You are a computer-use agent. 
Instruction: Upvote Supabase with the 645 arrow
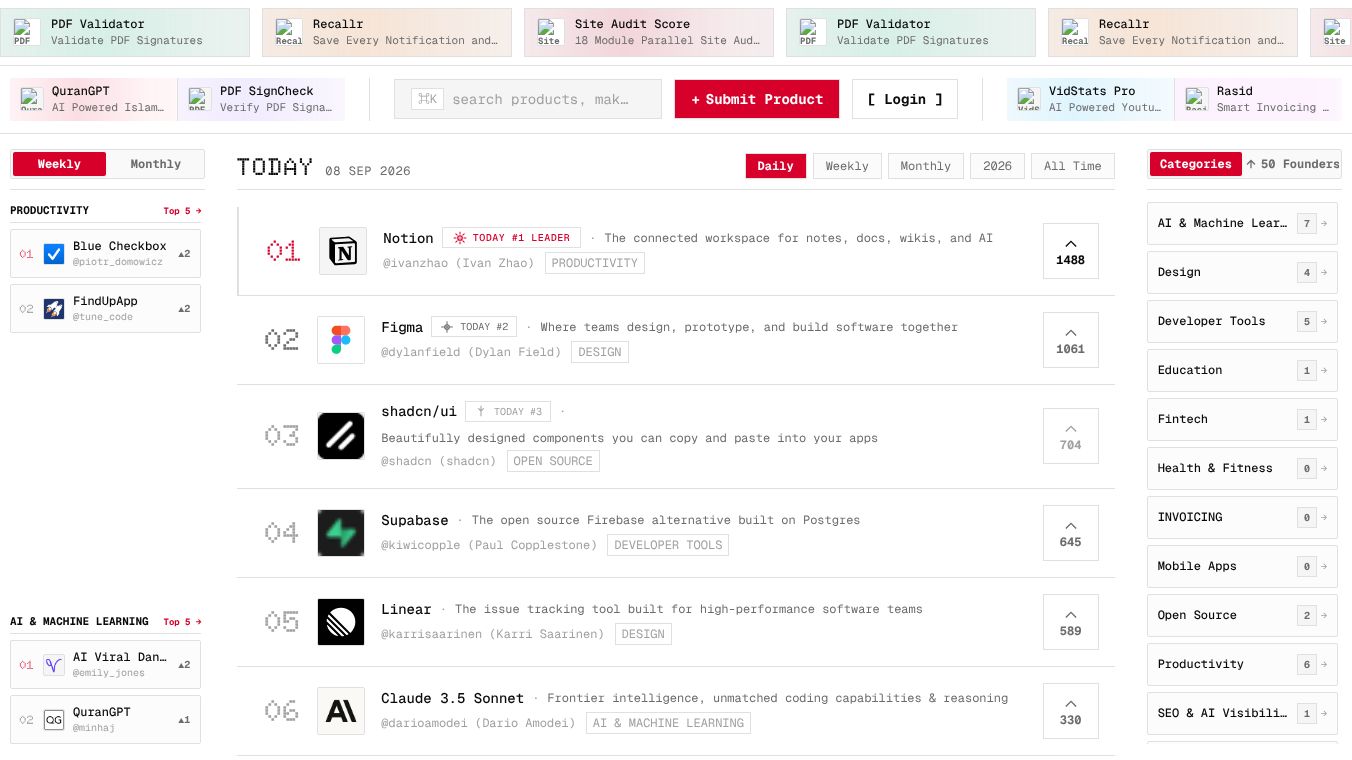tap(1070, 533)
